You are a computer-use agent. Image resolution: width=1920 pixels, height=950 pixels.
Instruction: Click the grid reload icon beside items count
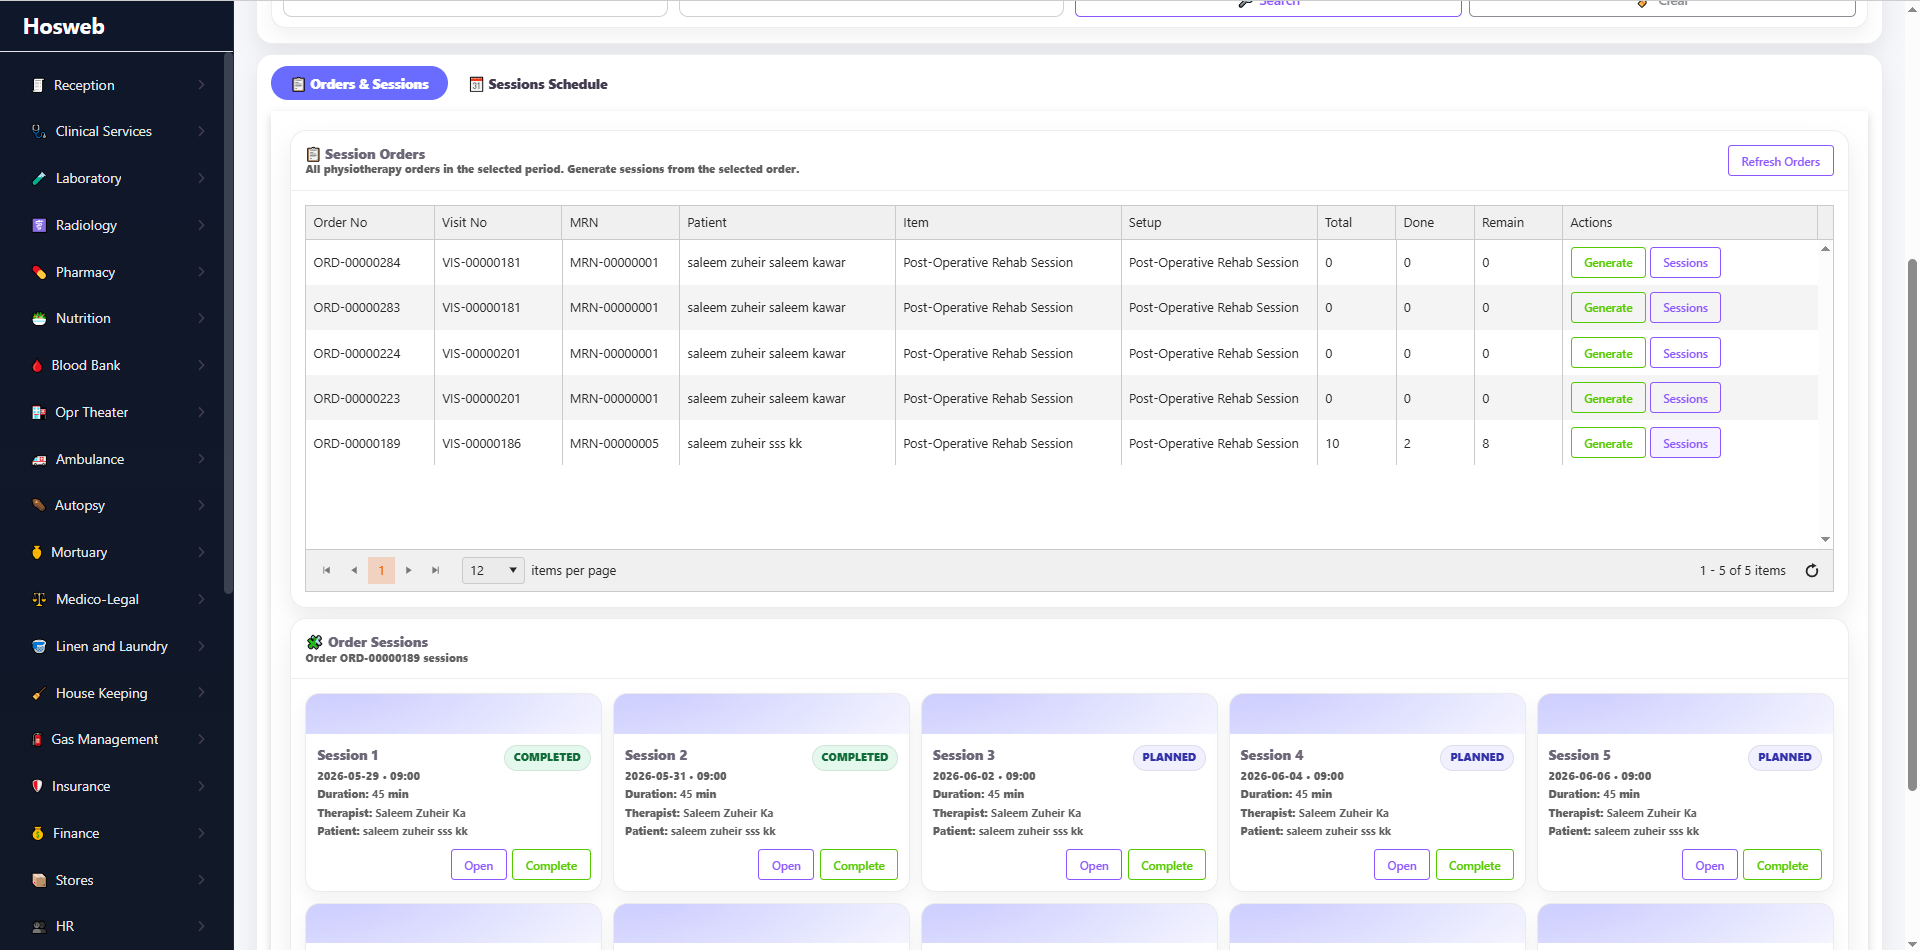pos(1811,571)
